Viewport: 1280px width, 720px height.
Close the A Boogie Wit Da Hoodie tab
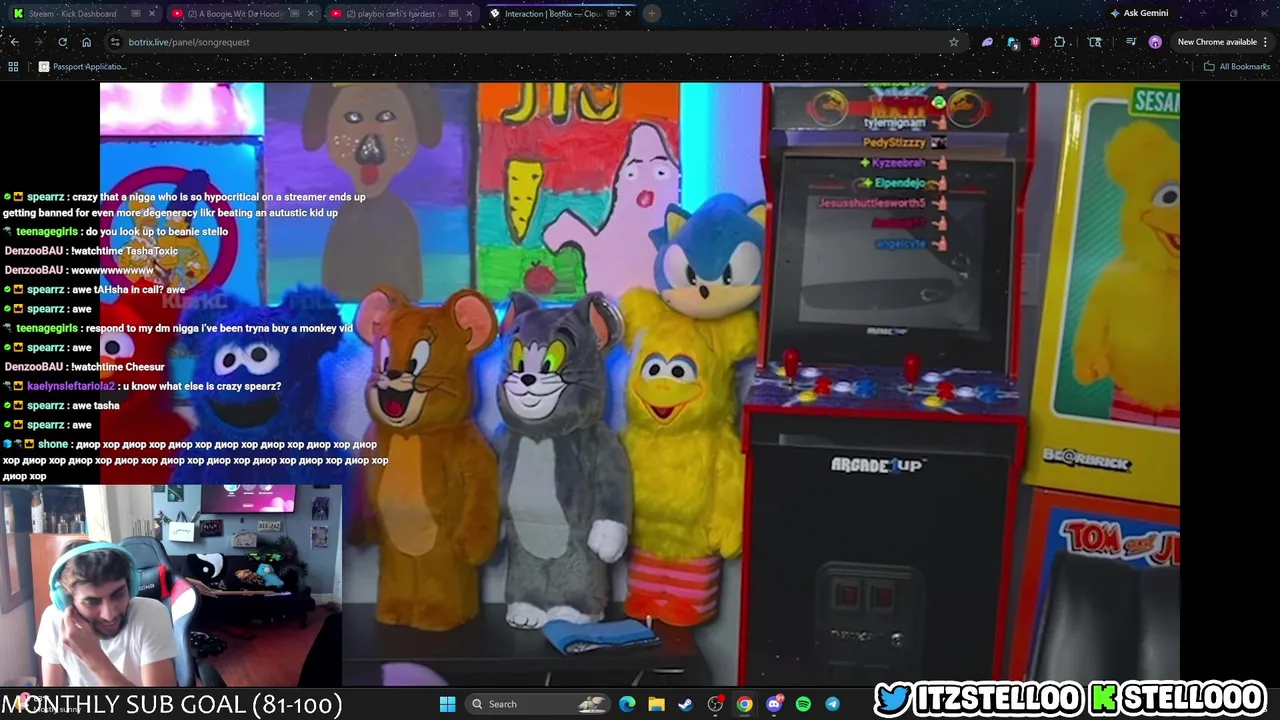(311, 14)
